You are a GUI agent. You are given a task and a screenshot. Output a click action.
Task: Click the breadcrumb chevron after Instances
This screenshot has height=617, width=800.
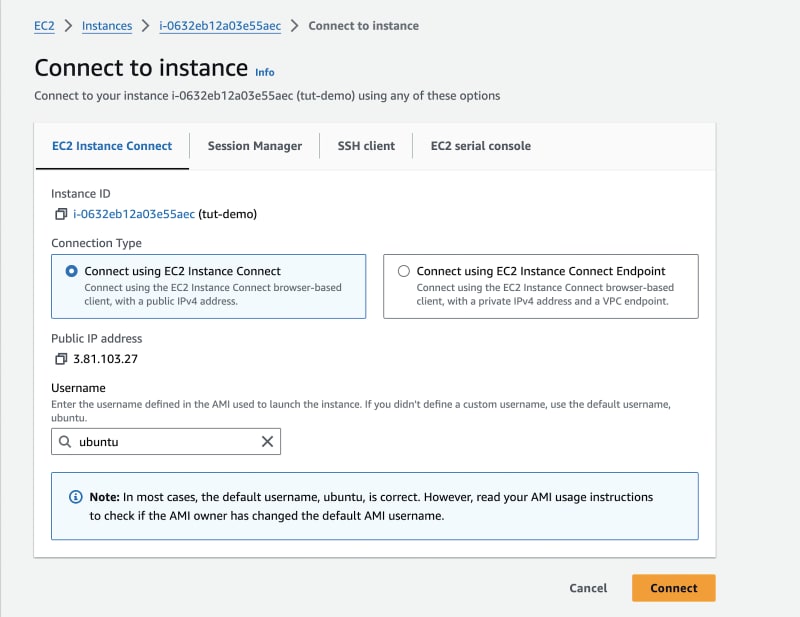(x=146, y=26)
